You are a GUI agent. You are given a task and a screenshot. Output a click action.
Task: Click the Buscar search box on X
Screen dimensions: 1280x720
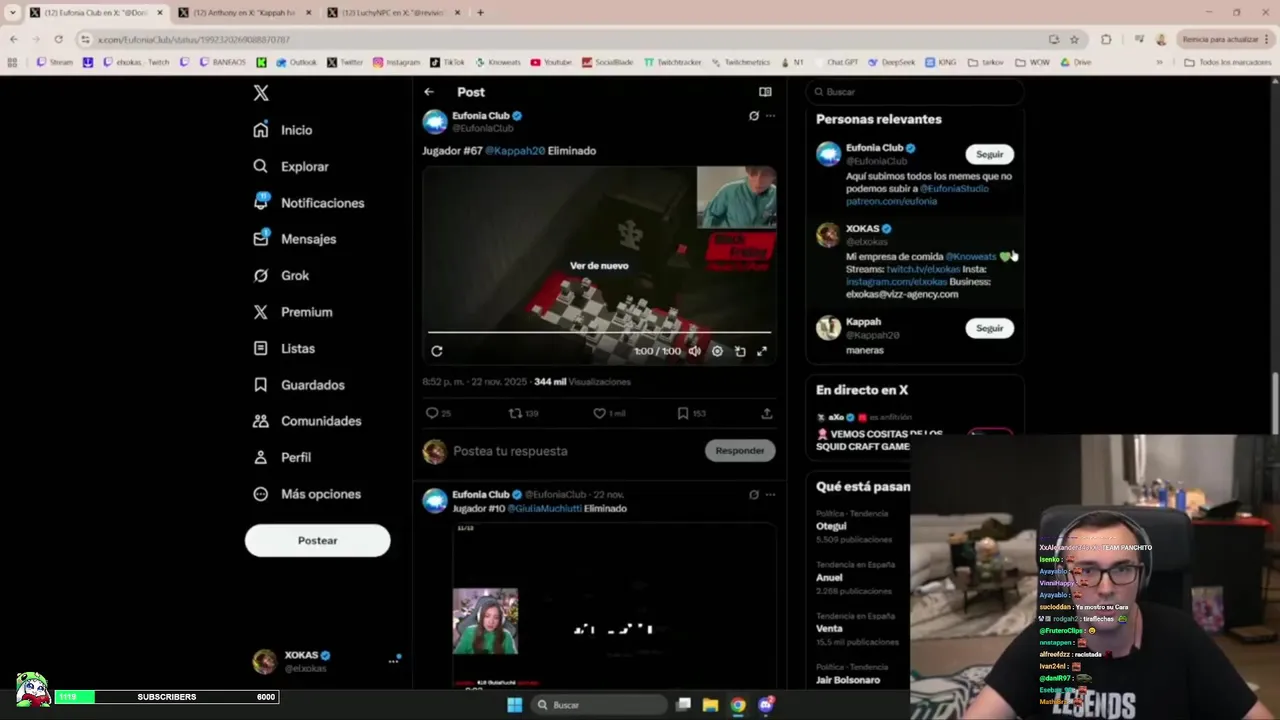[x=914, y=92]
